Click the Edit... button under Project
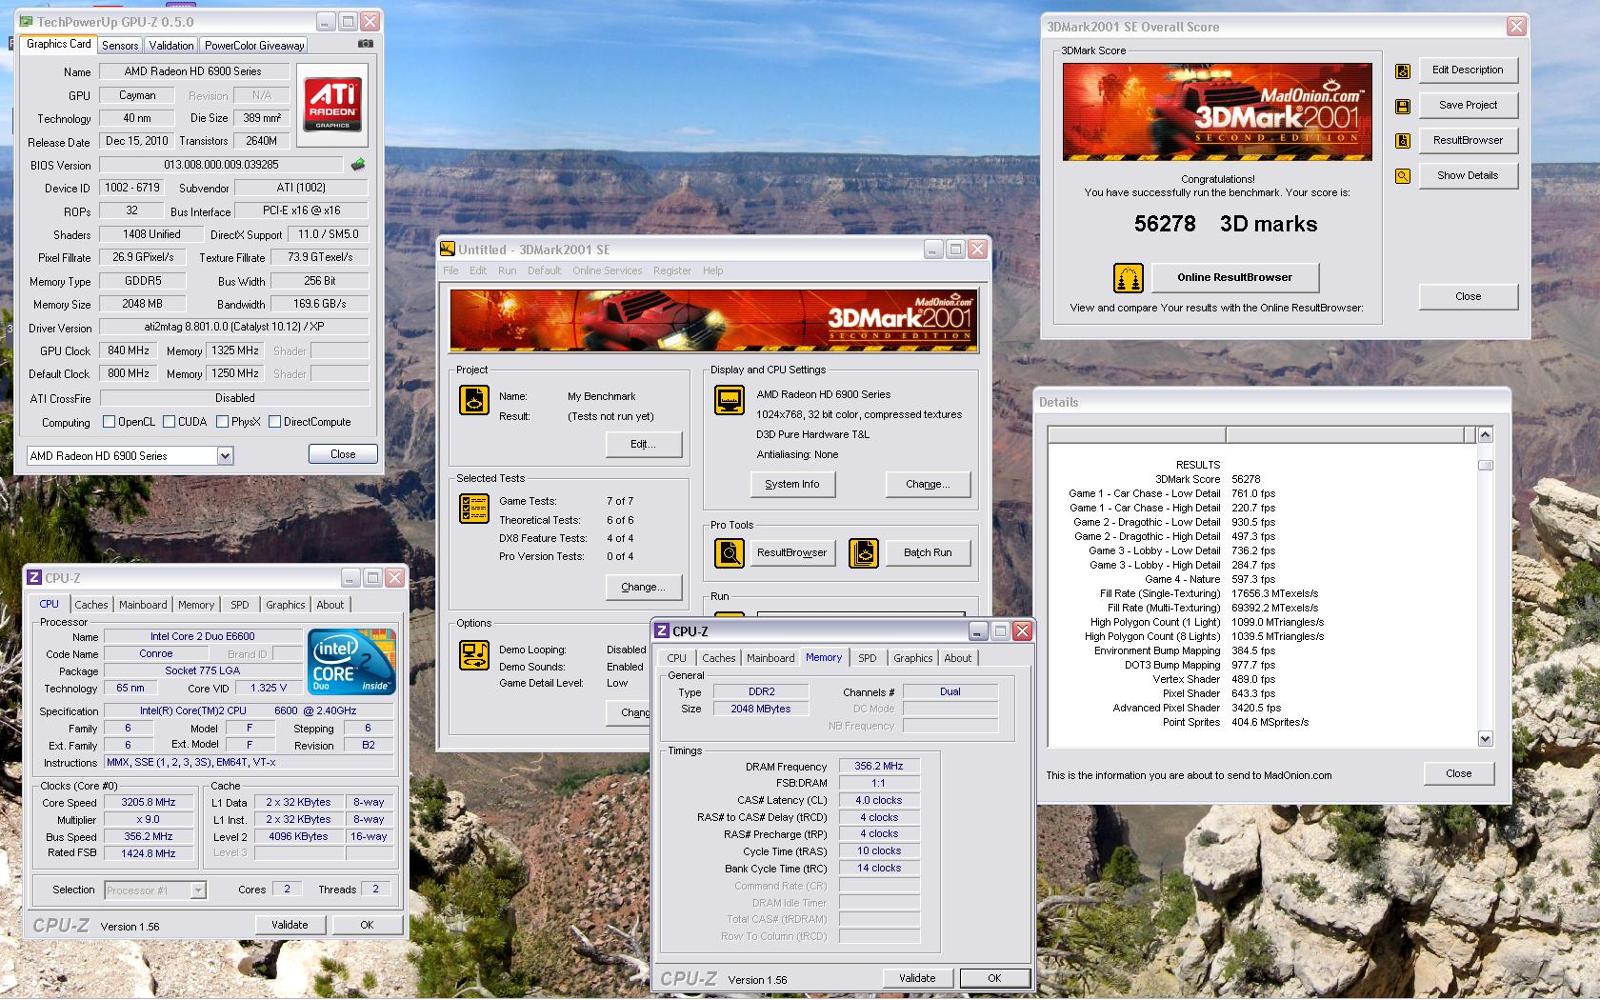 coord(644,444)
